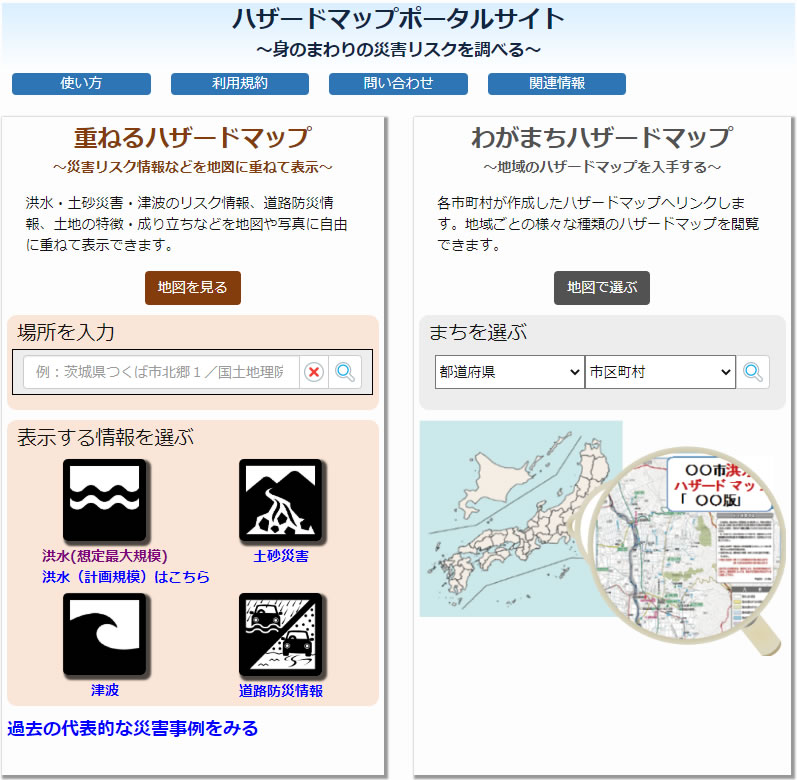Click the まちを選ぶ label text

click(478, 332)
